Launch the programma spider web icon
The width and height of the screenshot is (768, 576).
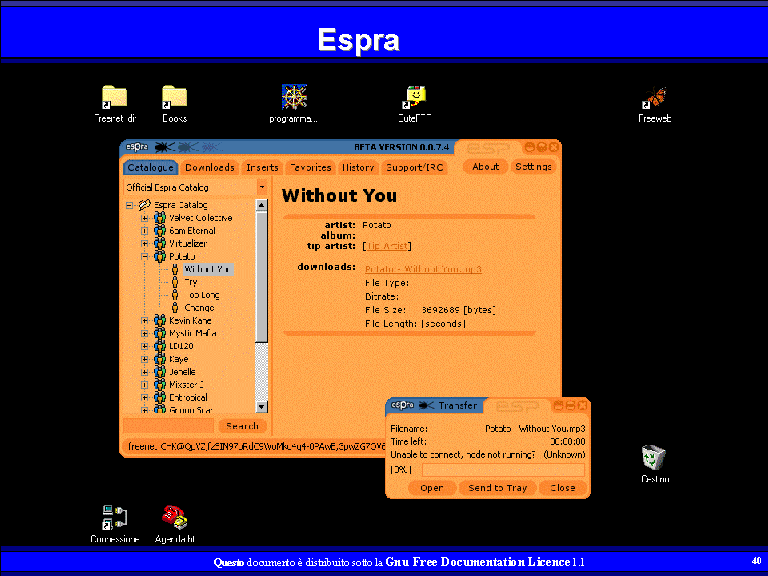294,97
